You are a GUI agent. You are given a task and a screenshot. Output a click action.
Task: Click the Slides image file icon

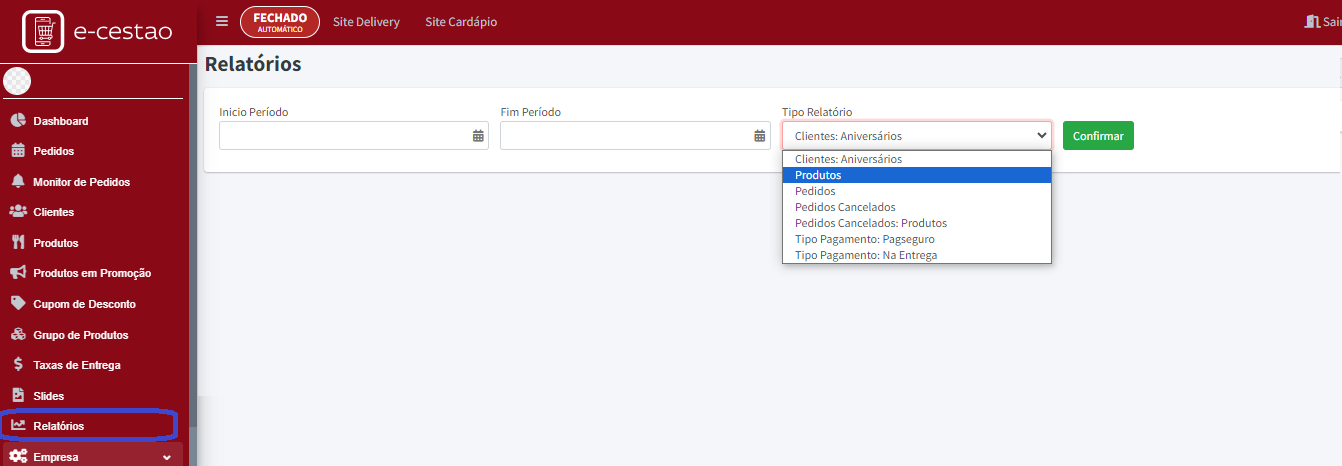coord(17,396)
